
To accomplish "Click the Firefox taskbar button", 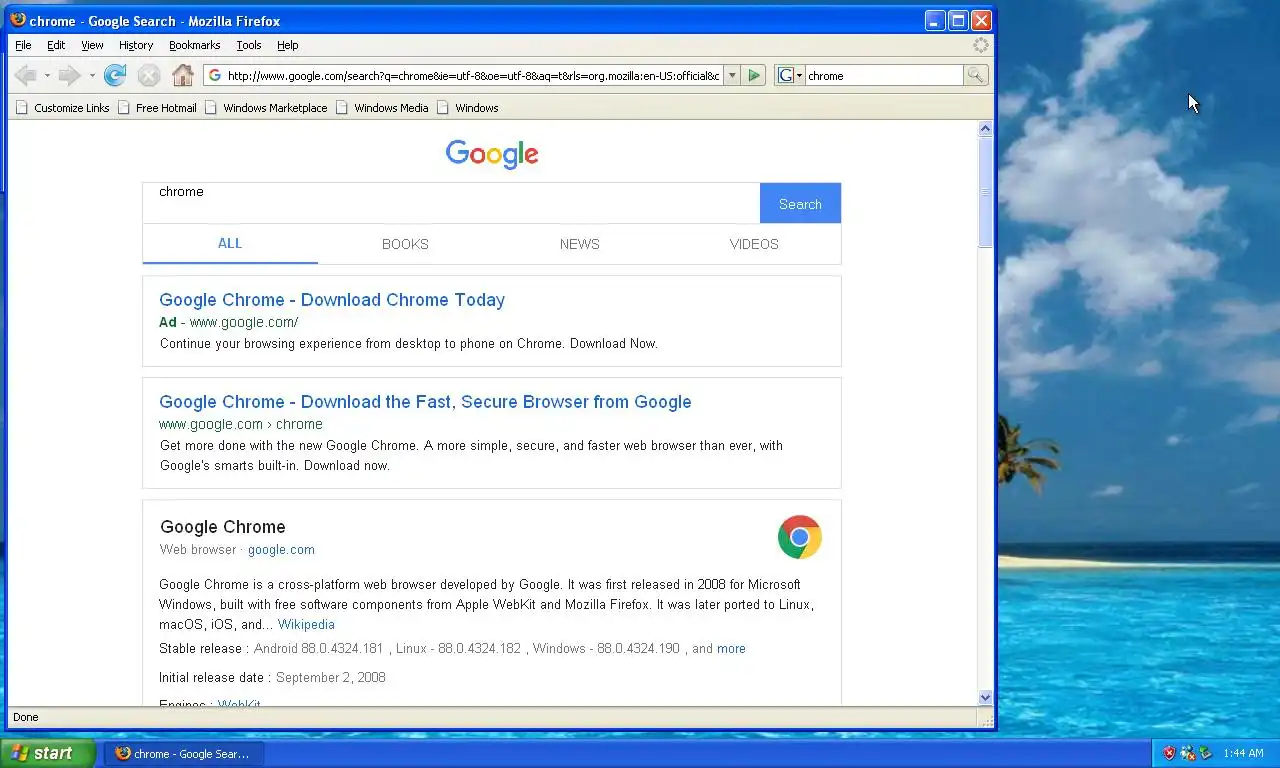I will tap(182, 753).
